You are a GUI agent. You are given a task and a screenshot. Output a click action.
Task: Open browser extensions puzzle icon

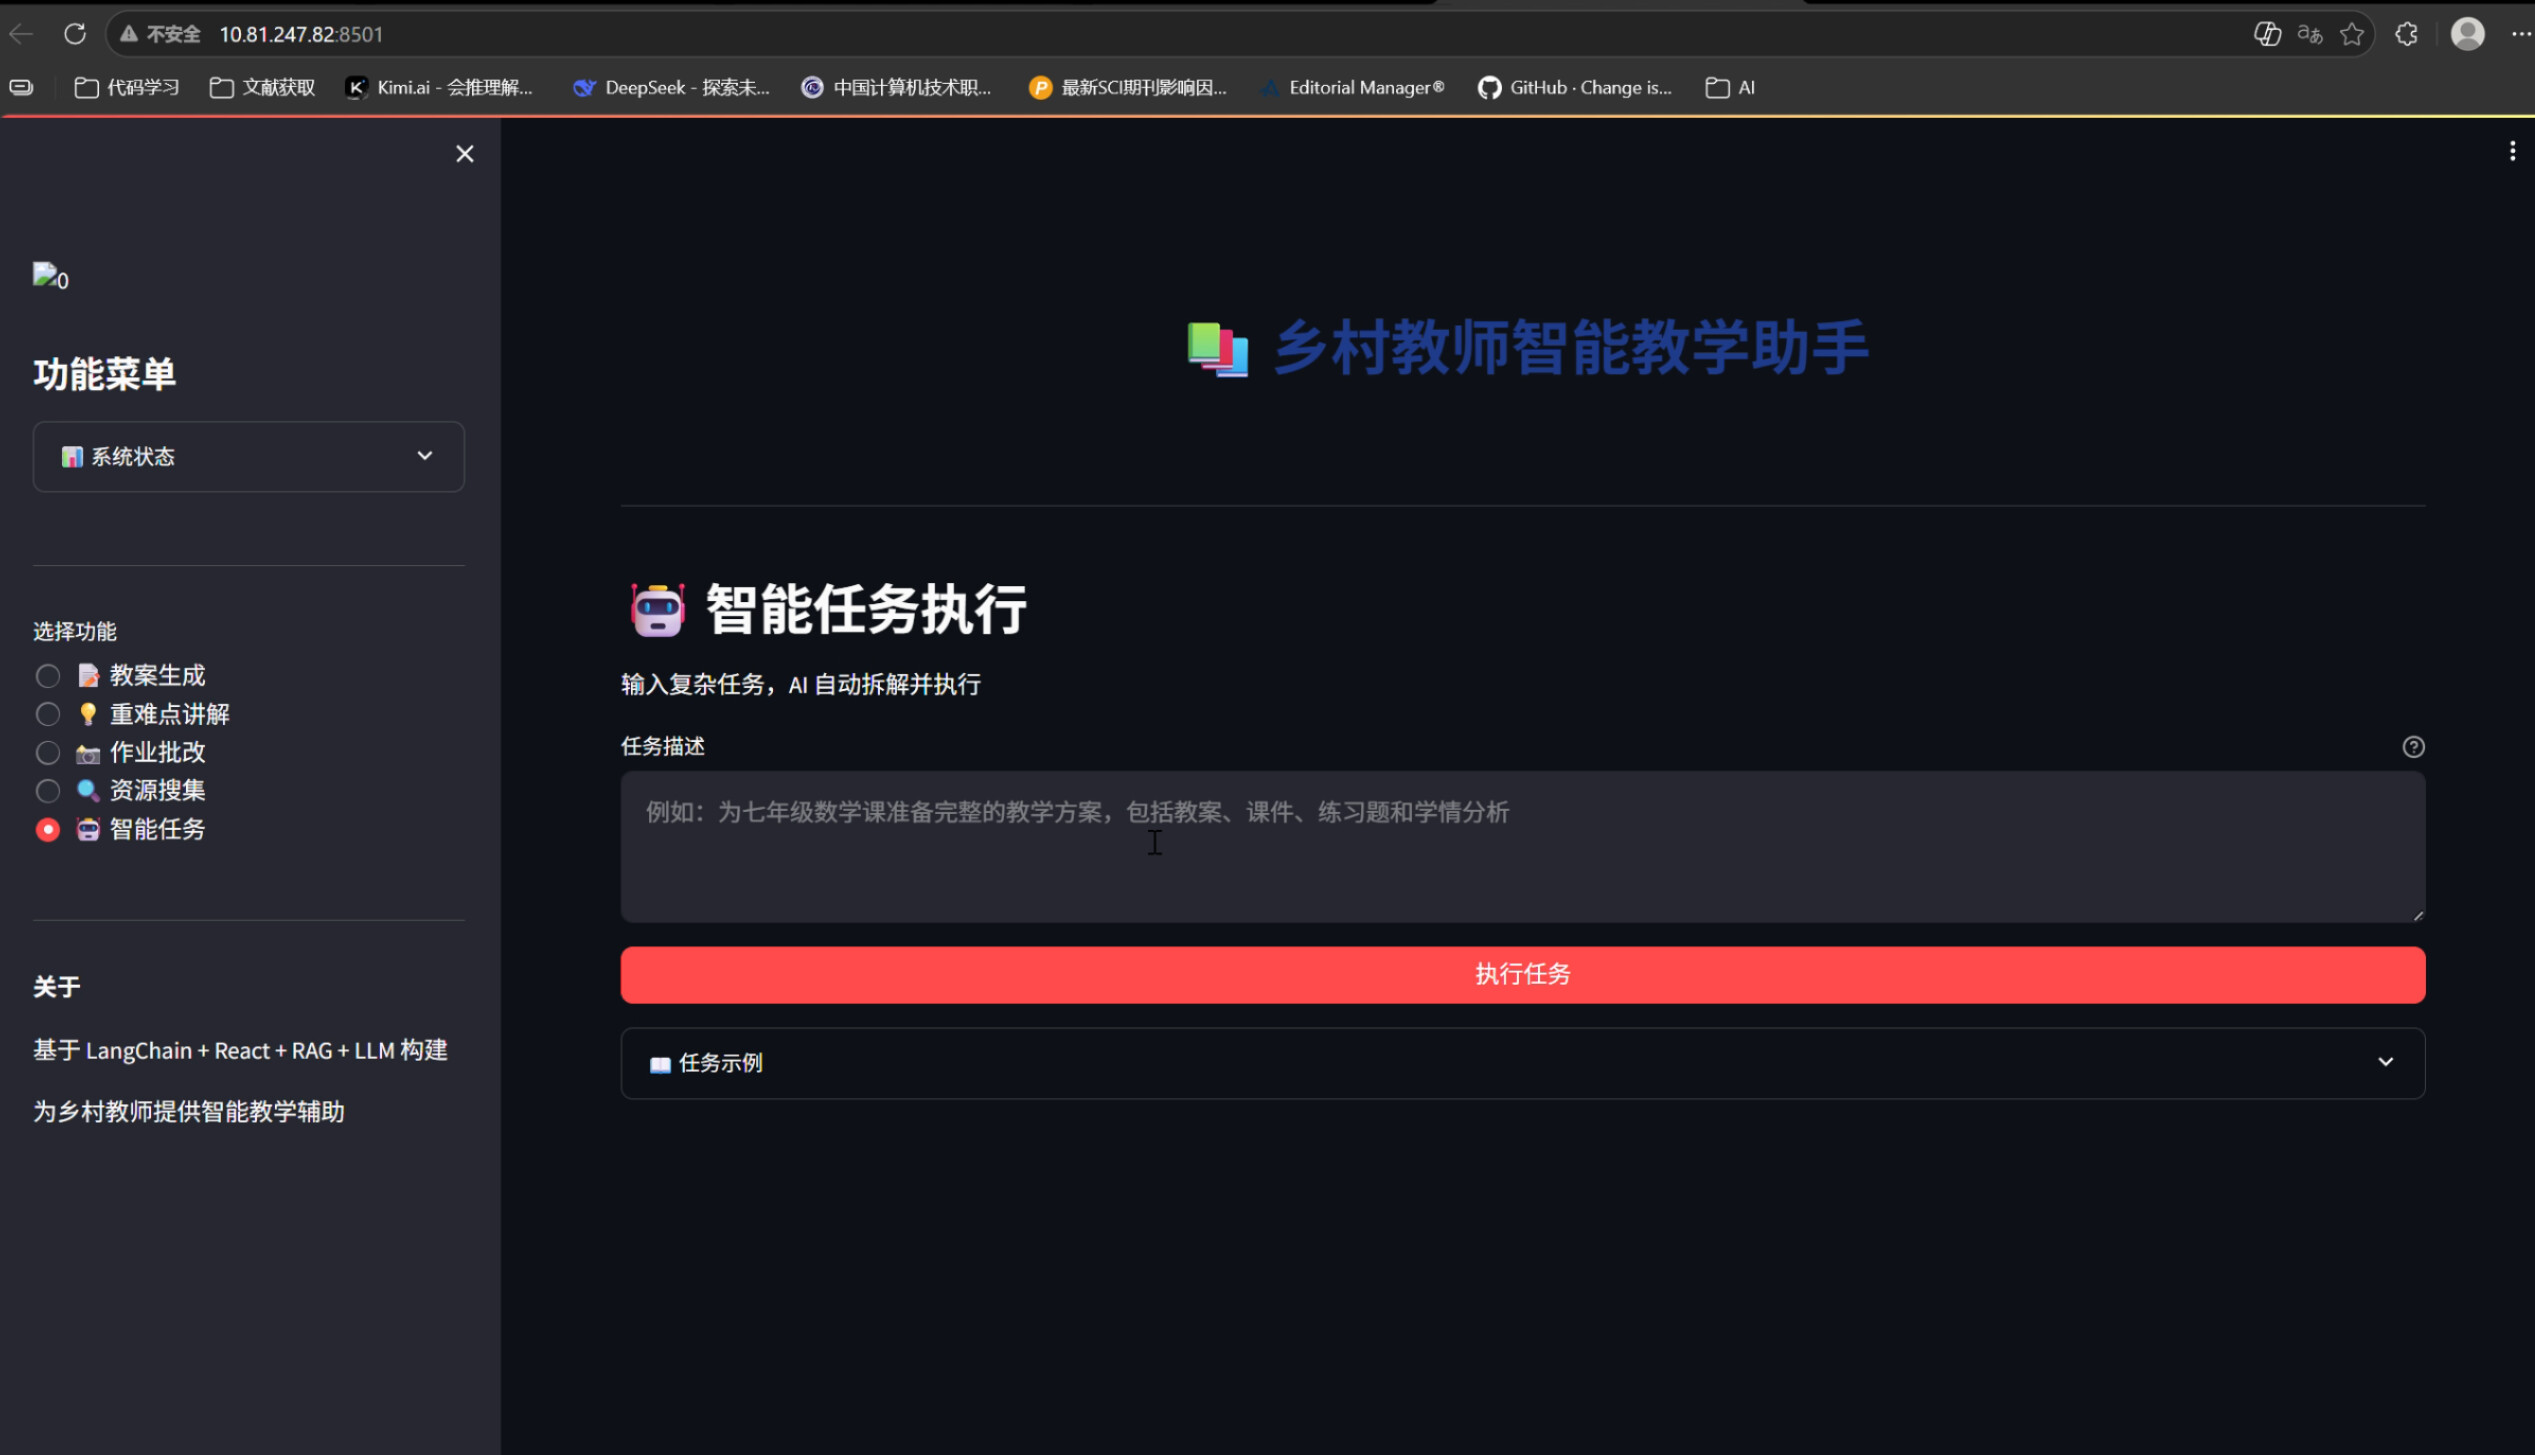(x=2406, y=34)
